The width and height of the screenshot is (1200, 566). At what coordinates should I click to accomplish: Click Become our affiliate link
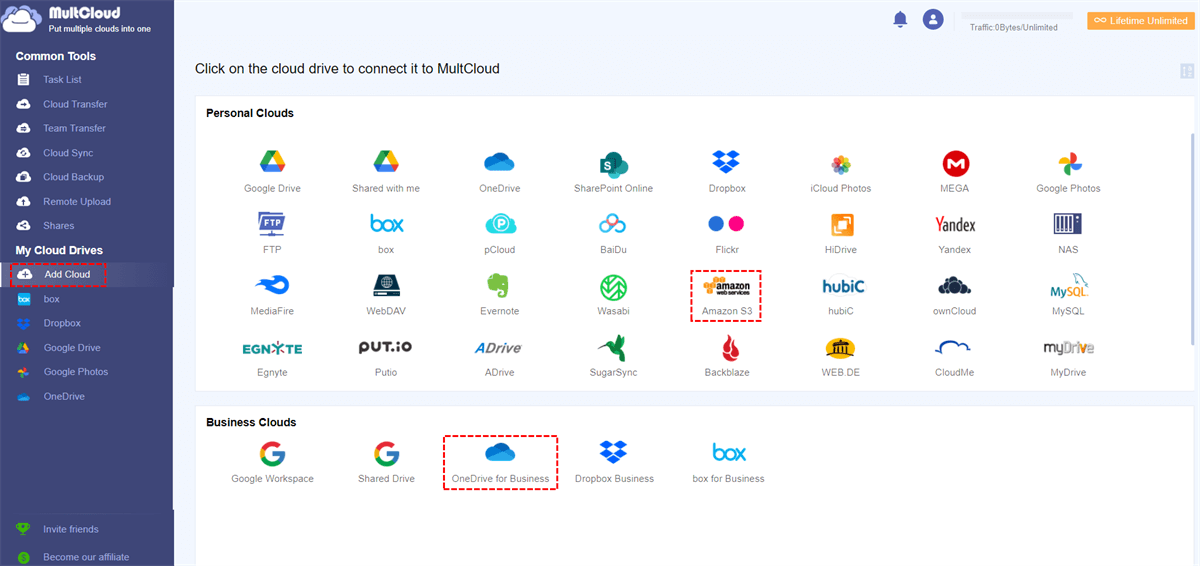pos(85,557)
